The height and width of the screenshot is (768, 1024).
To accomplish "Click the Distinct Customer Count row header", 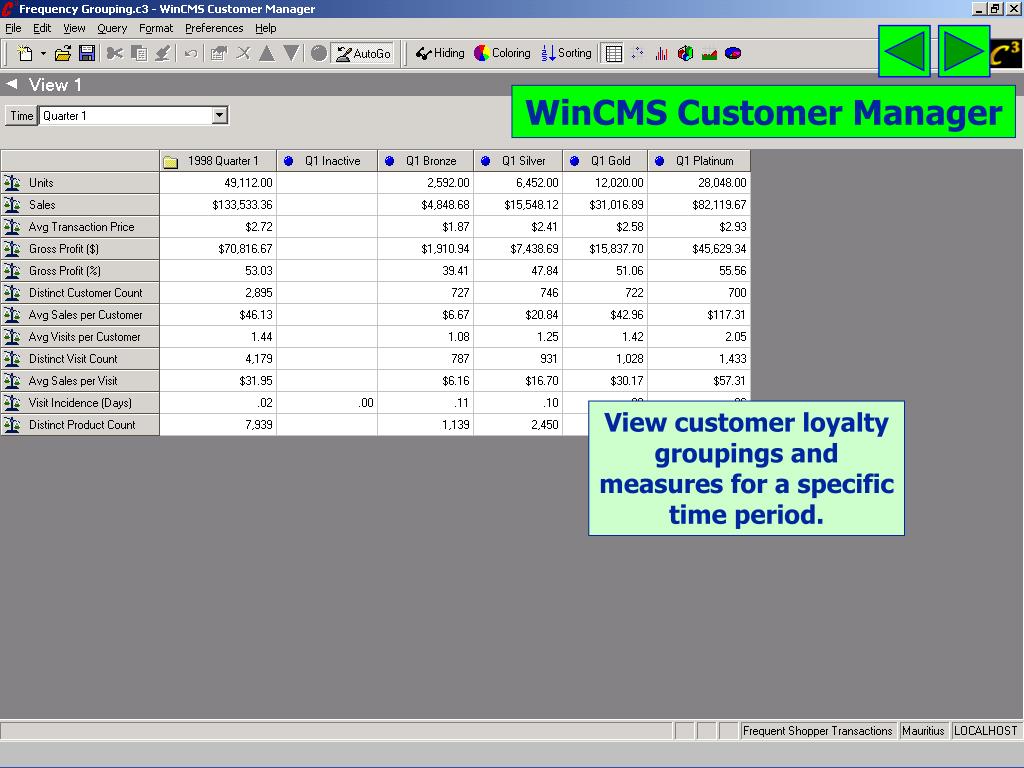I will (x=80, y=293).
